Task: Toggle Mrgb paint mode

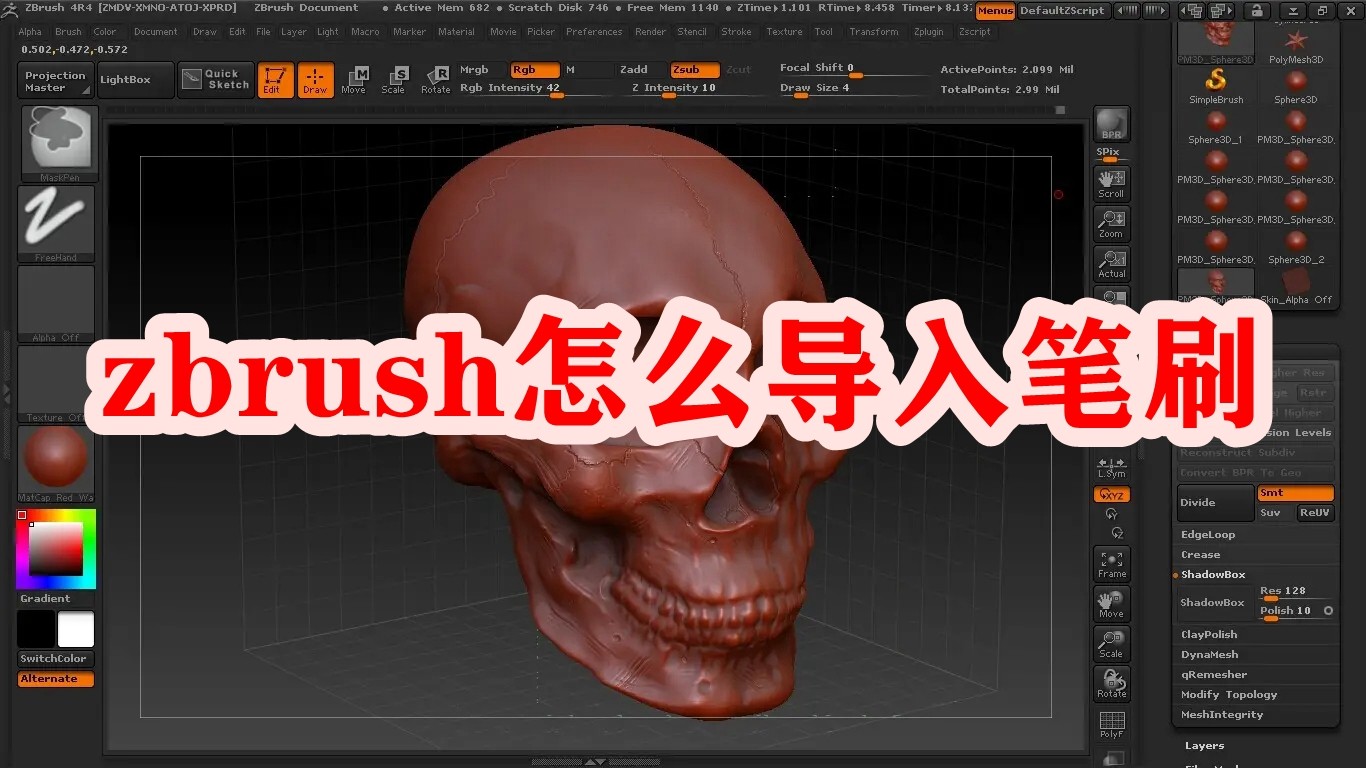Action: click(474, 70)
